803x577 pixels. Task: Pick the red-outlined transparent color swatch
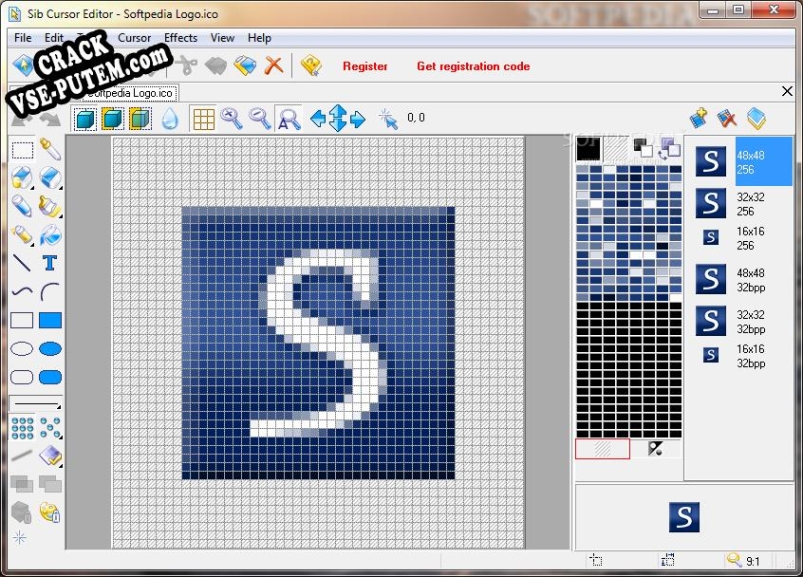point(603,449)
